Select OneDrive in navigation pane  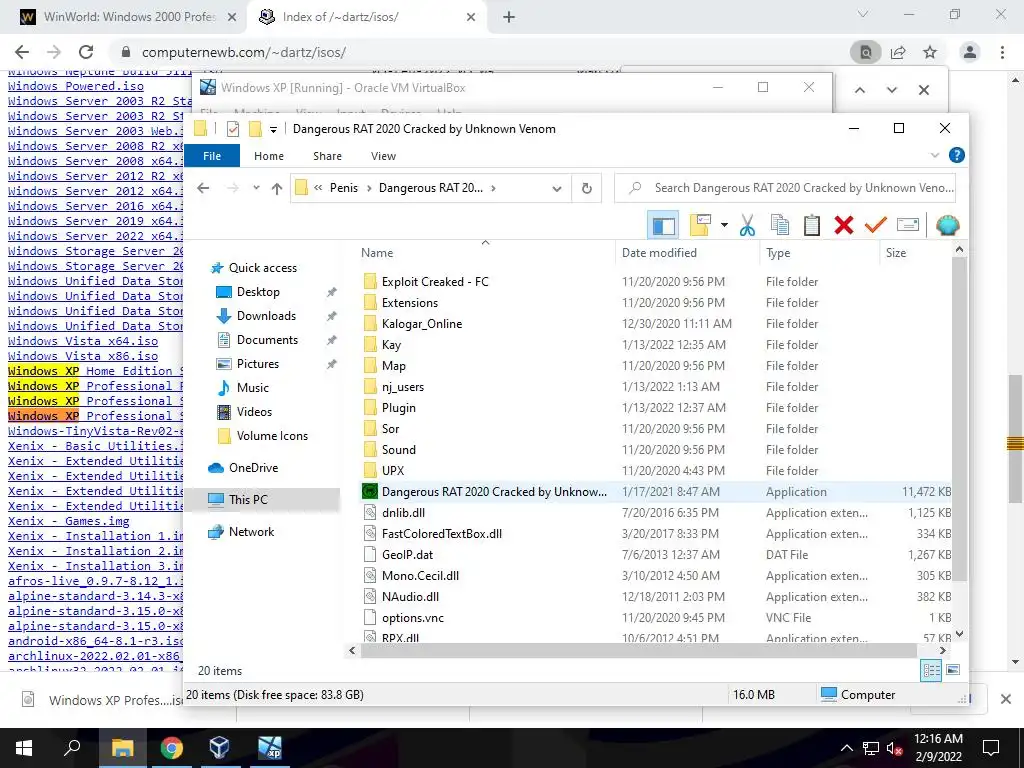click(253, 468)
